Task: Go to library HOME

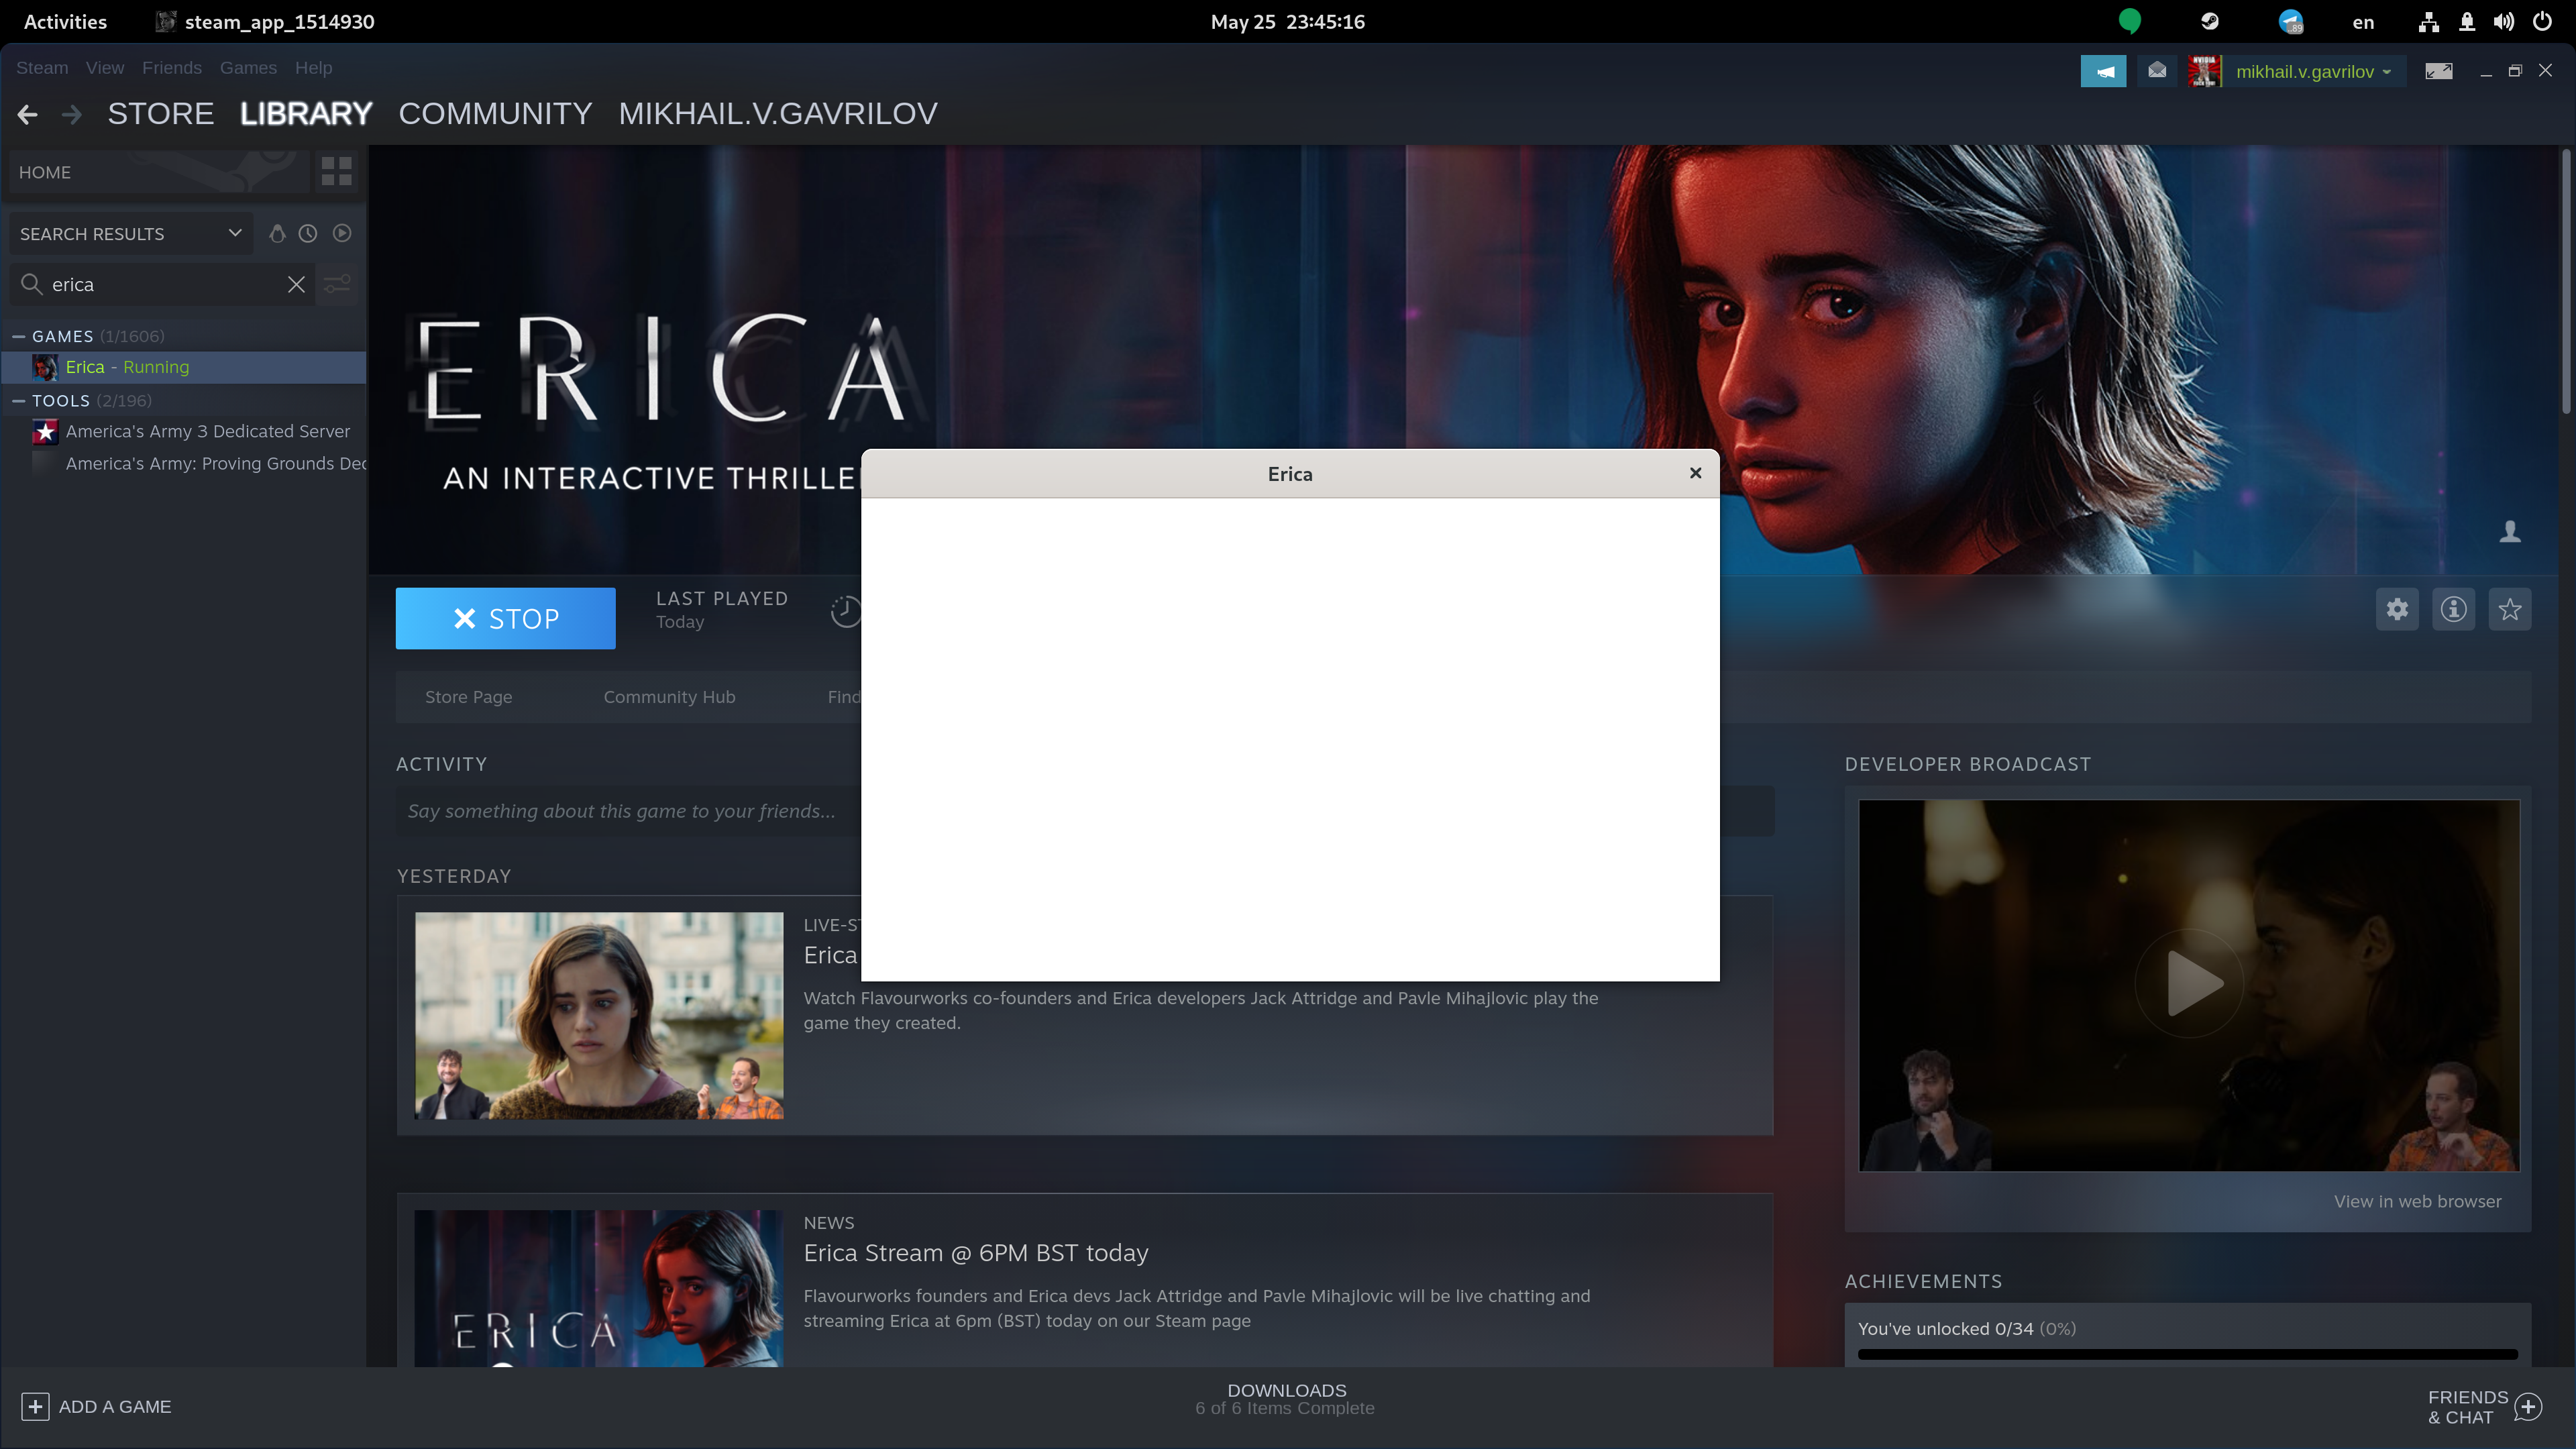Action: [x=159, y=172]
